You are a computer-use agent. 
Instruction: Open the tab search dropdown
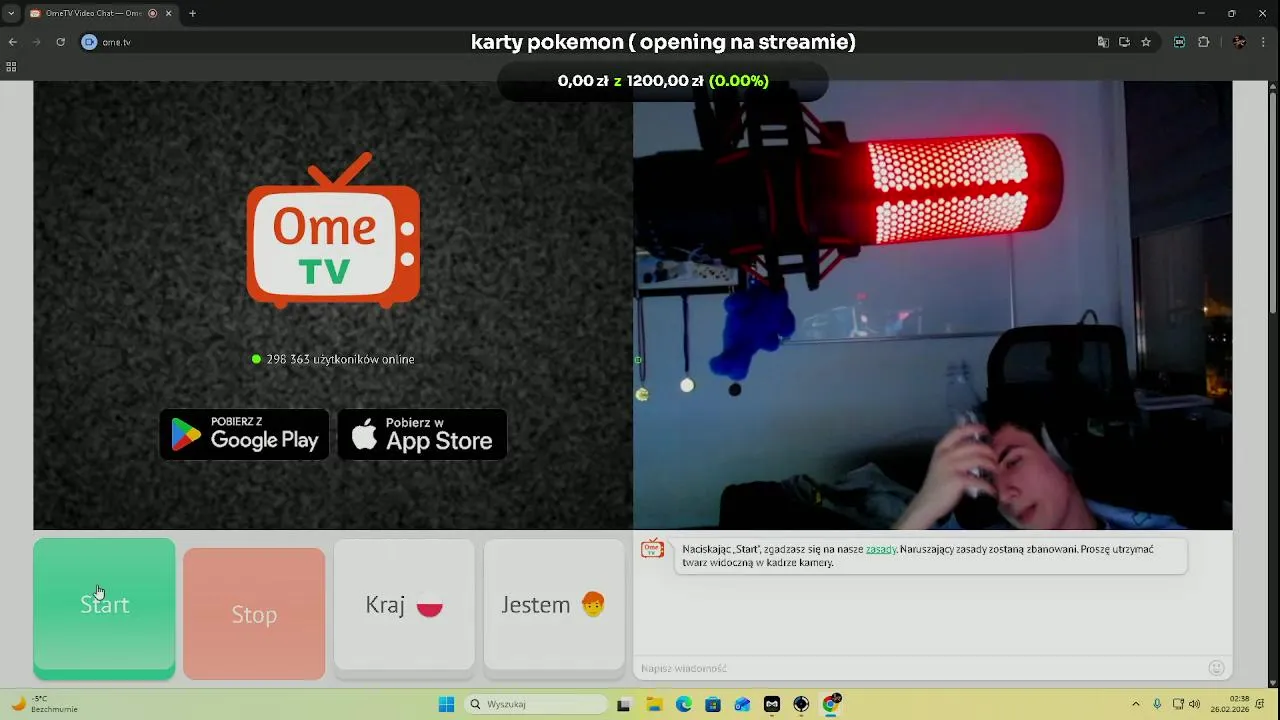pos(11,13)
